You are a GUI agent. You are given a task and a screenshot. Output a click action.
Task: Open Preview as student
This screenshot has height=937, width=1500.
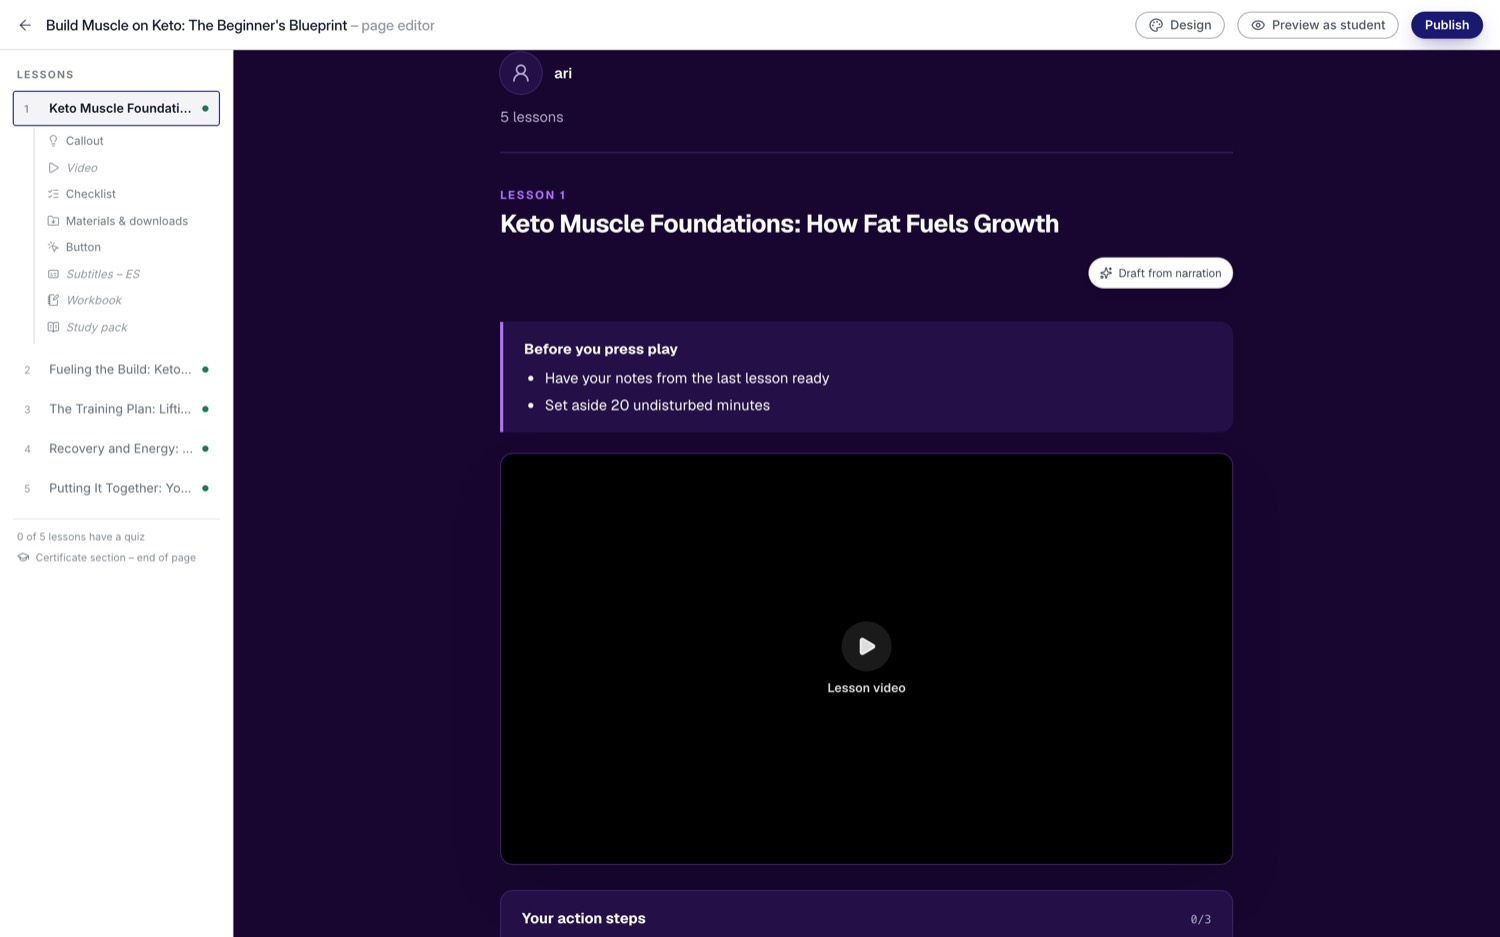1317,25
